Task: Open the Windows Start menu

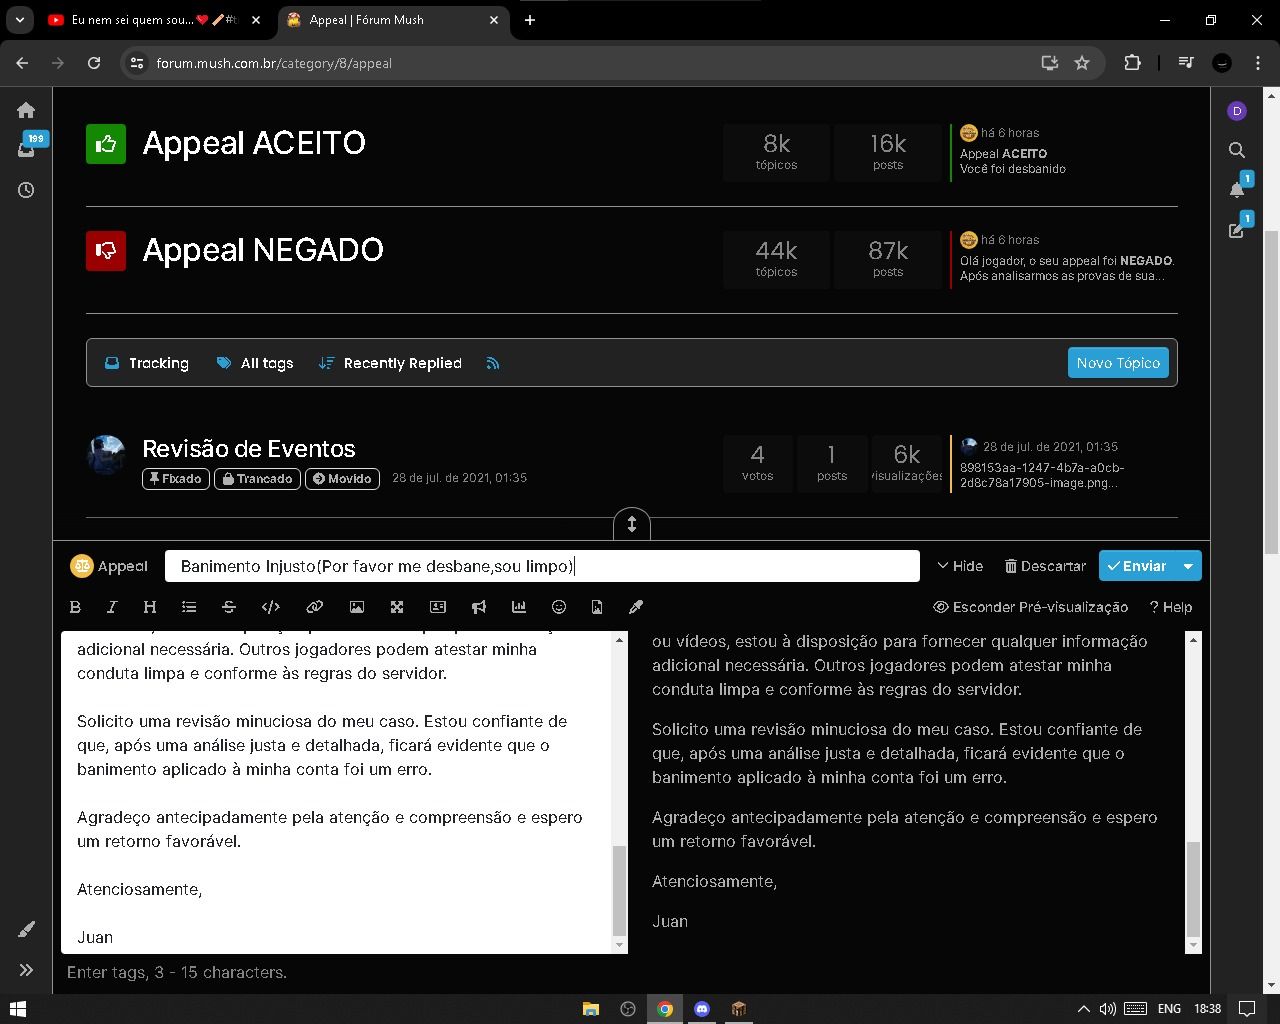Action: (x=17, y=1008)
